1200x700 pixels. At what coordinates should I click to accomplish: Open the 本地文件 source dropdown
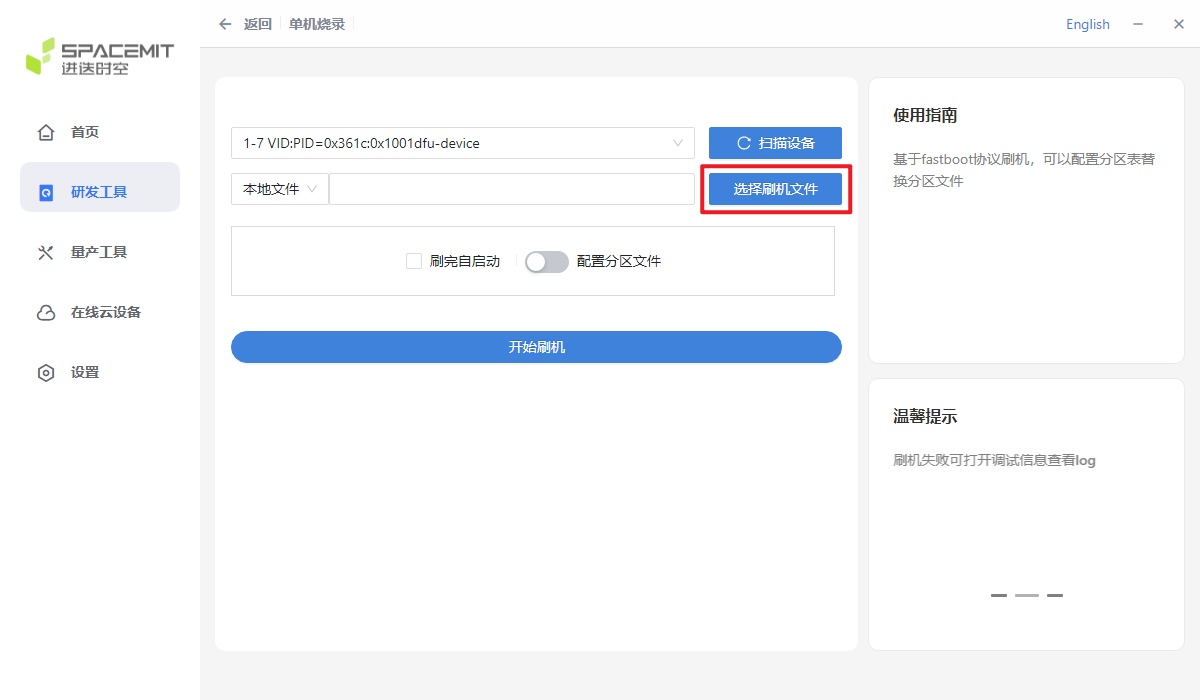pos(279,189)
